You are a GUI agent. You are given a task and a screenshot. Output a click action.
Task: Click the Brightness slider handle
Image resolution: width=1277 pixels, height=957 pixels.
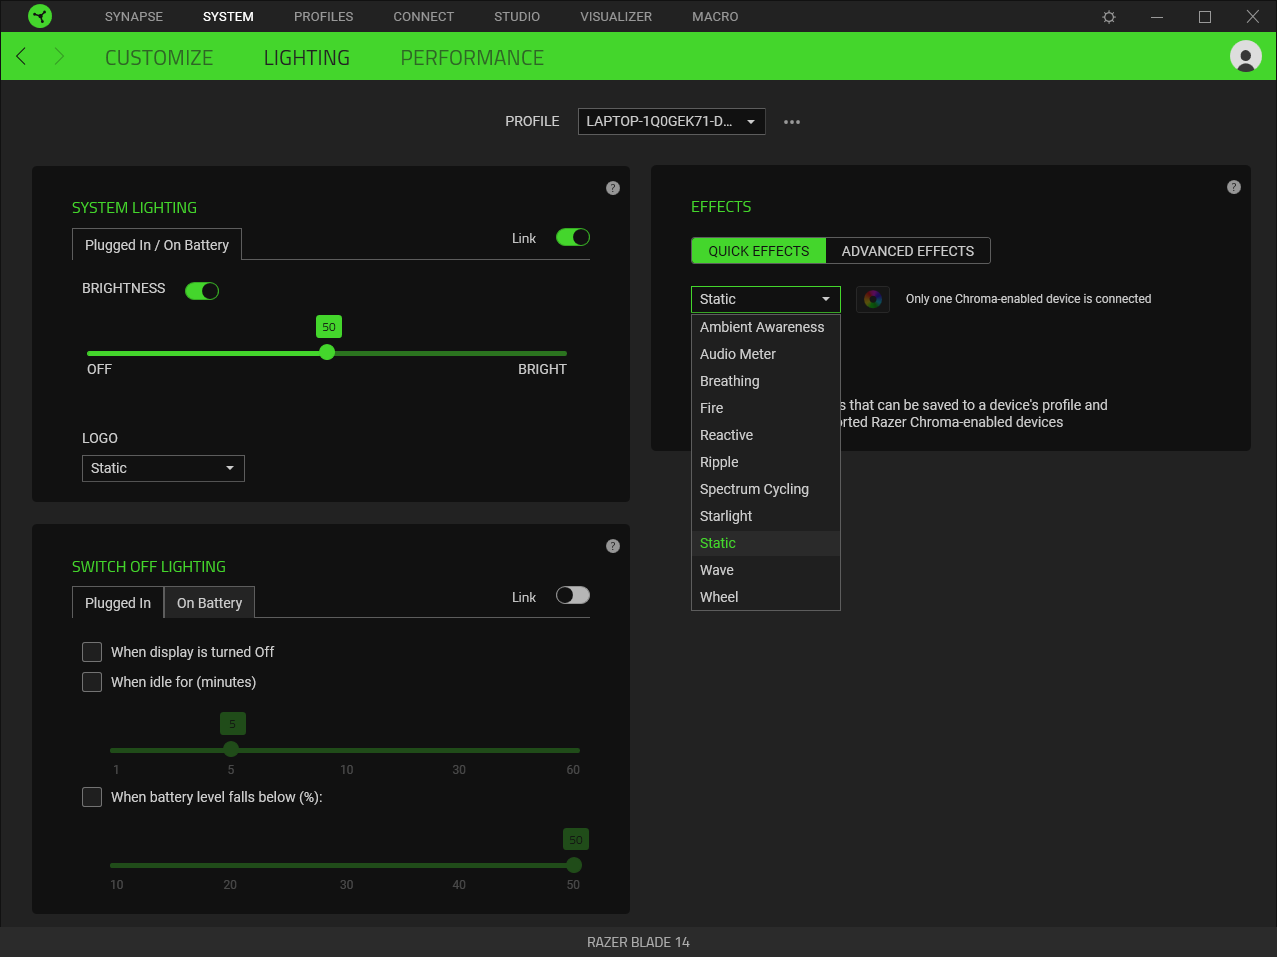[x=327, y=353]
